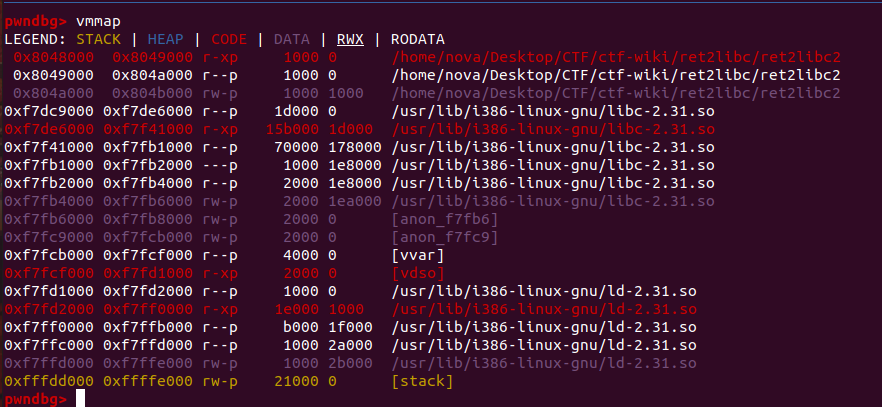Click the vmmap command text on the first line
The image size is (882, 407).
click(98, 20)
